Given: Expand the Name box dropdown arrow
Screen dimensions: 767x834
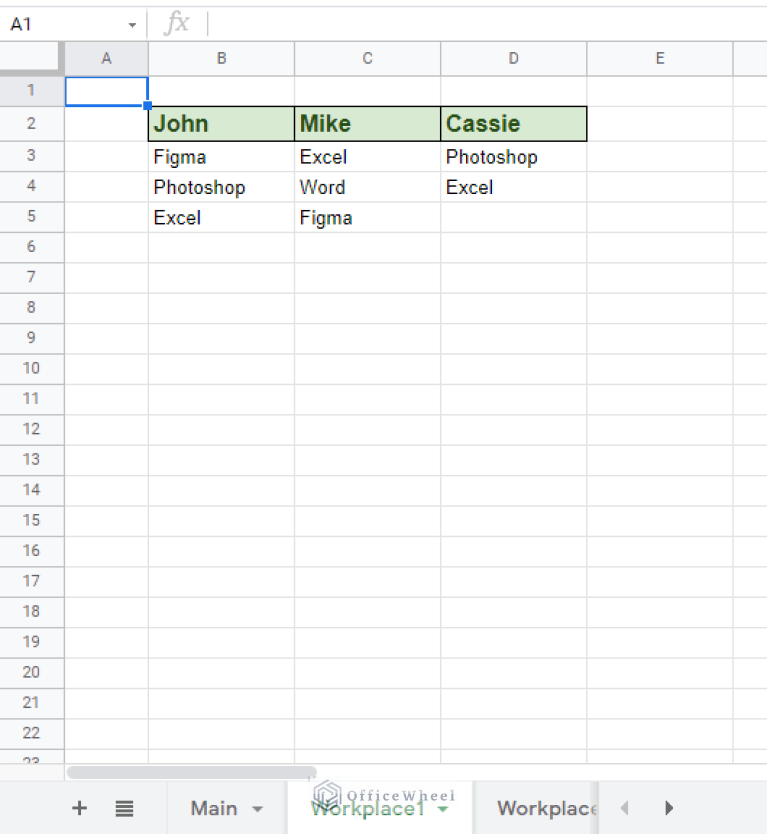Looking at the screenshot, I should pos(132,25).
